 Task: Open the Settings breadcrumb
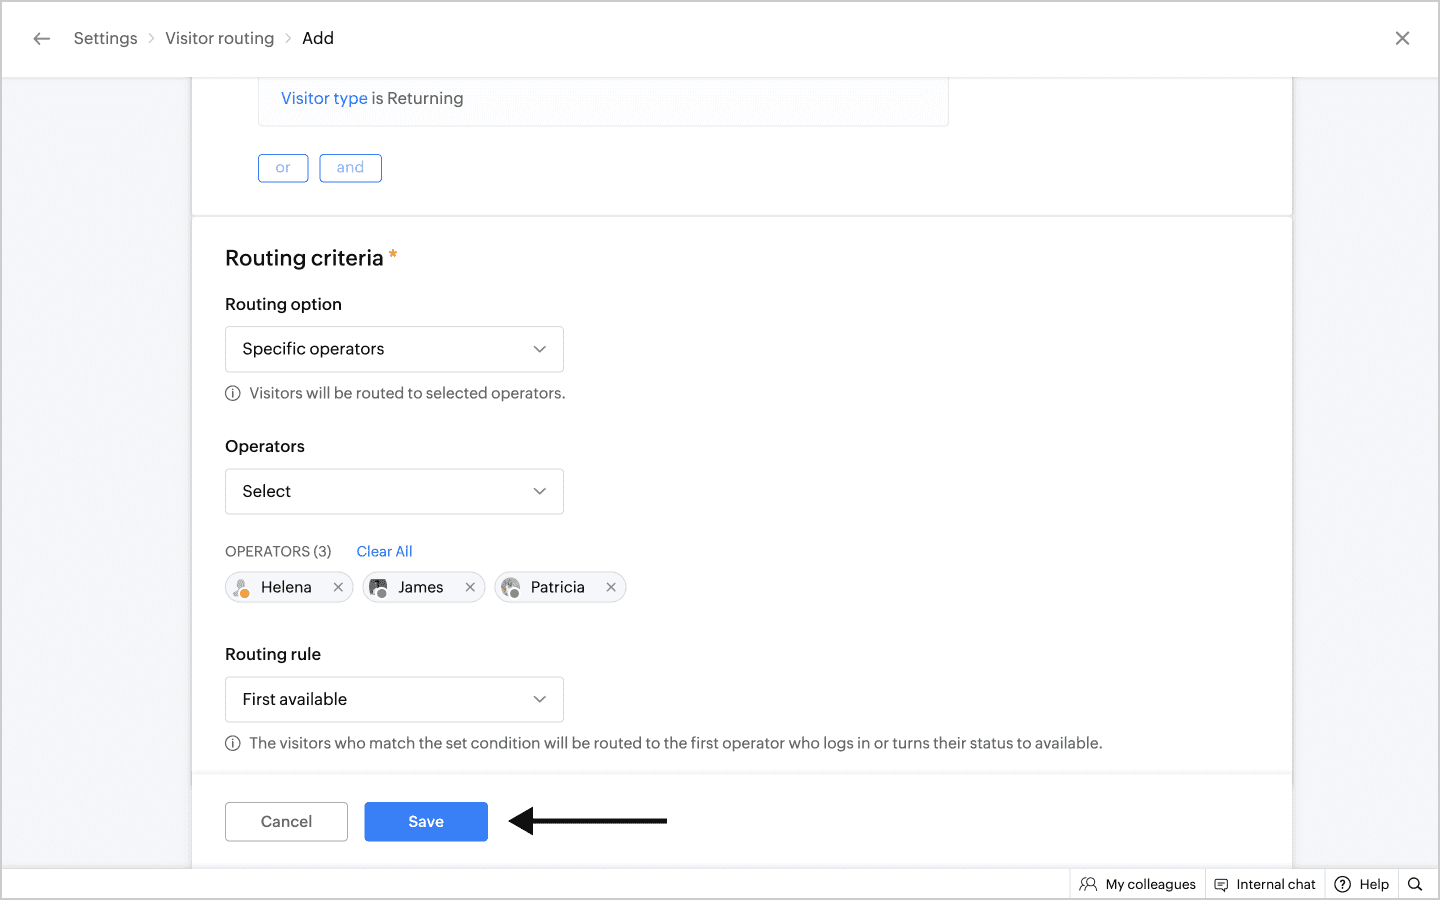105,38
